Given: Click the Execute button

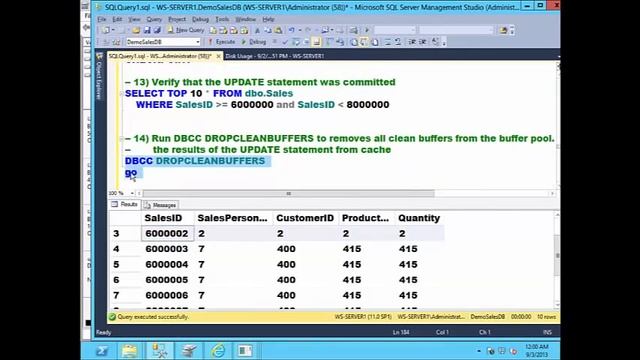Looking at the screenshot, I should tap(222, 42).
